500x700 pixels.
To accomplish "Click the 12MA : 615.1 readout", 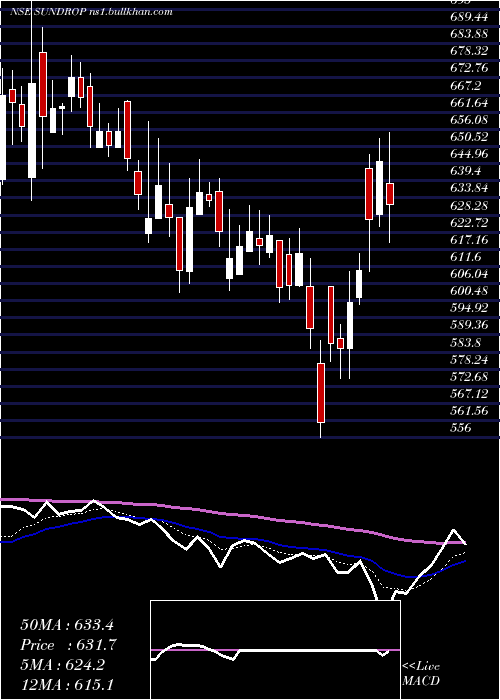I will (66, 684).
